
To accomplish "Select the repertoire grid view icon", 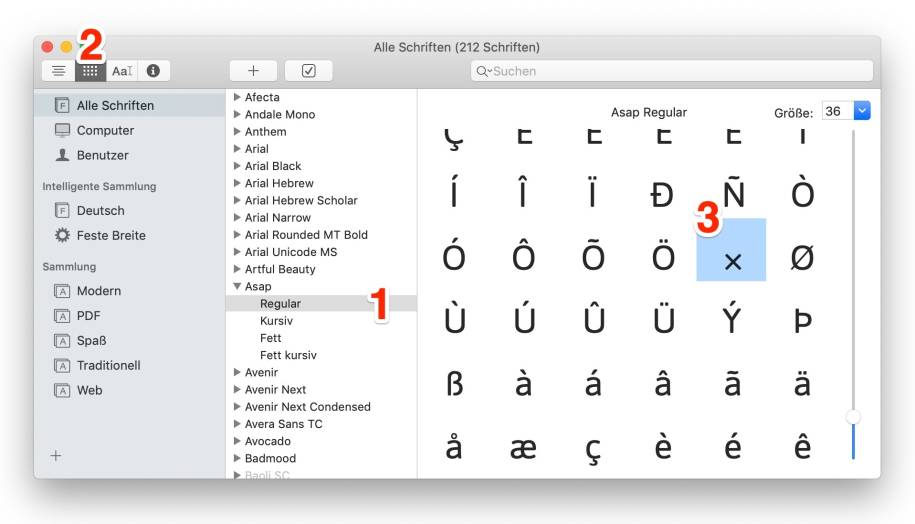I will click(x=90, y=71).
